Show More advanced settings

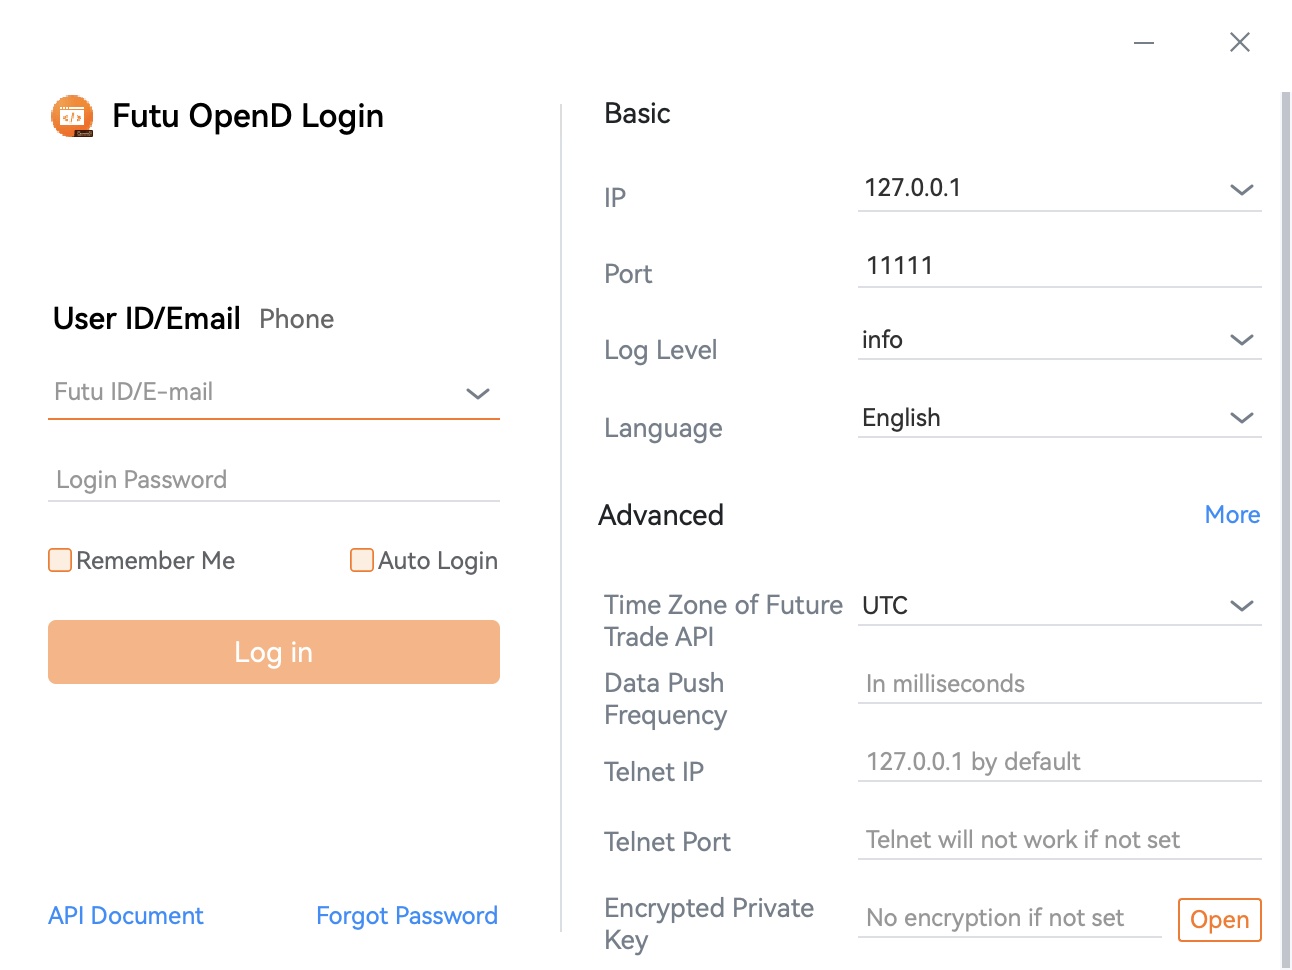click(1232, 515)
